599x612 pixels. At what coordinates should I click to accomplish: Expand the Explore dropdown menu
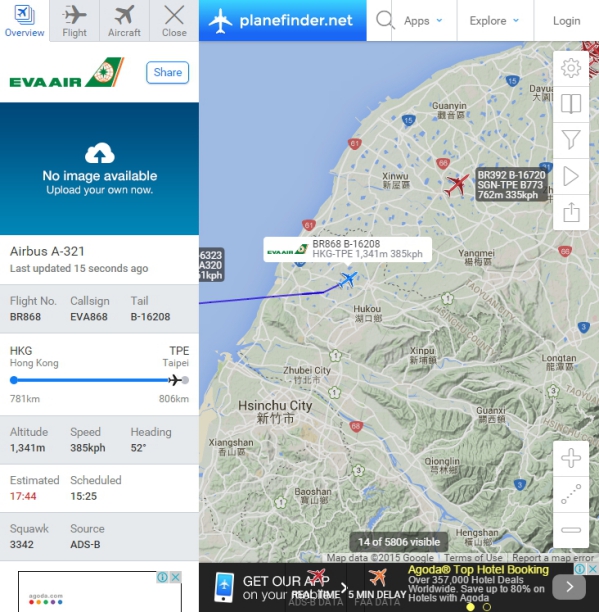(494, 21)
